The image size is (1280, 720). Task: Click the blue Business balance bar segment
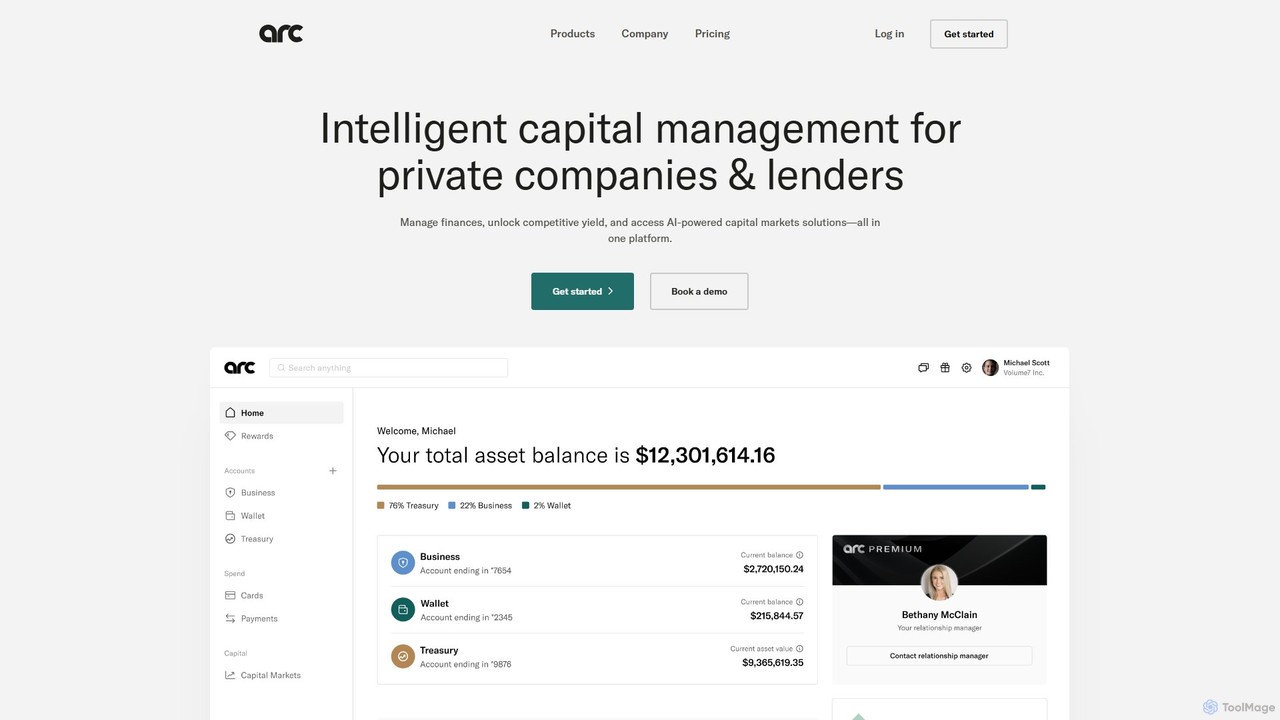click(x=956, y=487)
